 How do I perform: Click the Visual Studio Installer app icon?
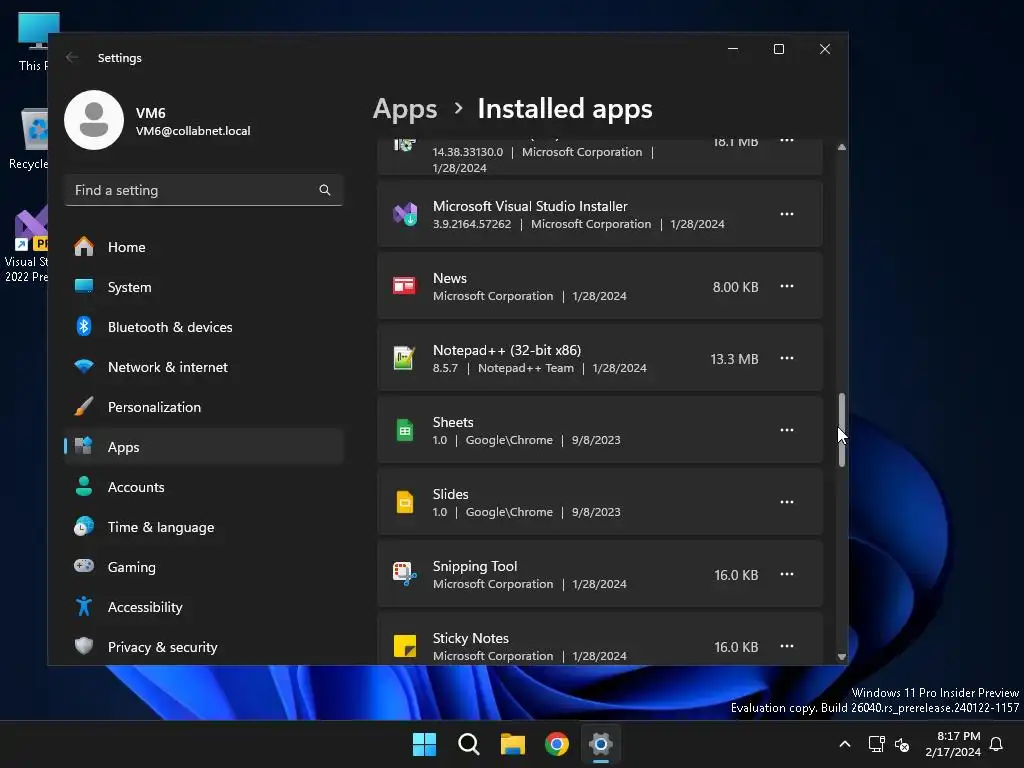click(x=405, y=214)
